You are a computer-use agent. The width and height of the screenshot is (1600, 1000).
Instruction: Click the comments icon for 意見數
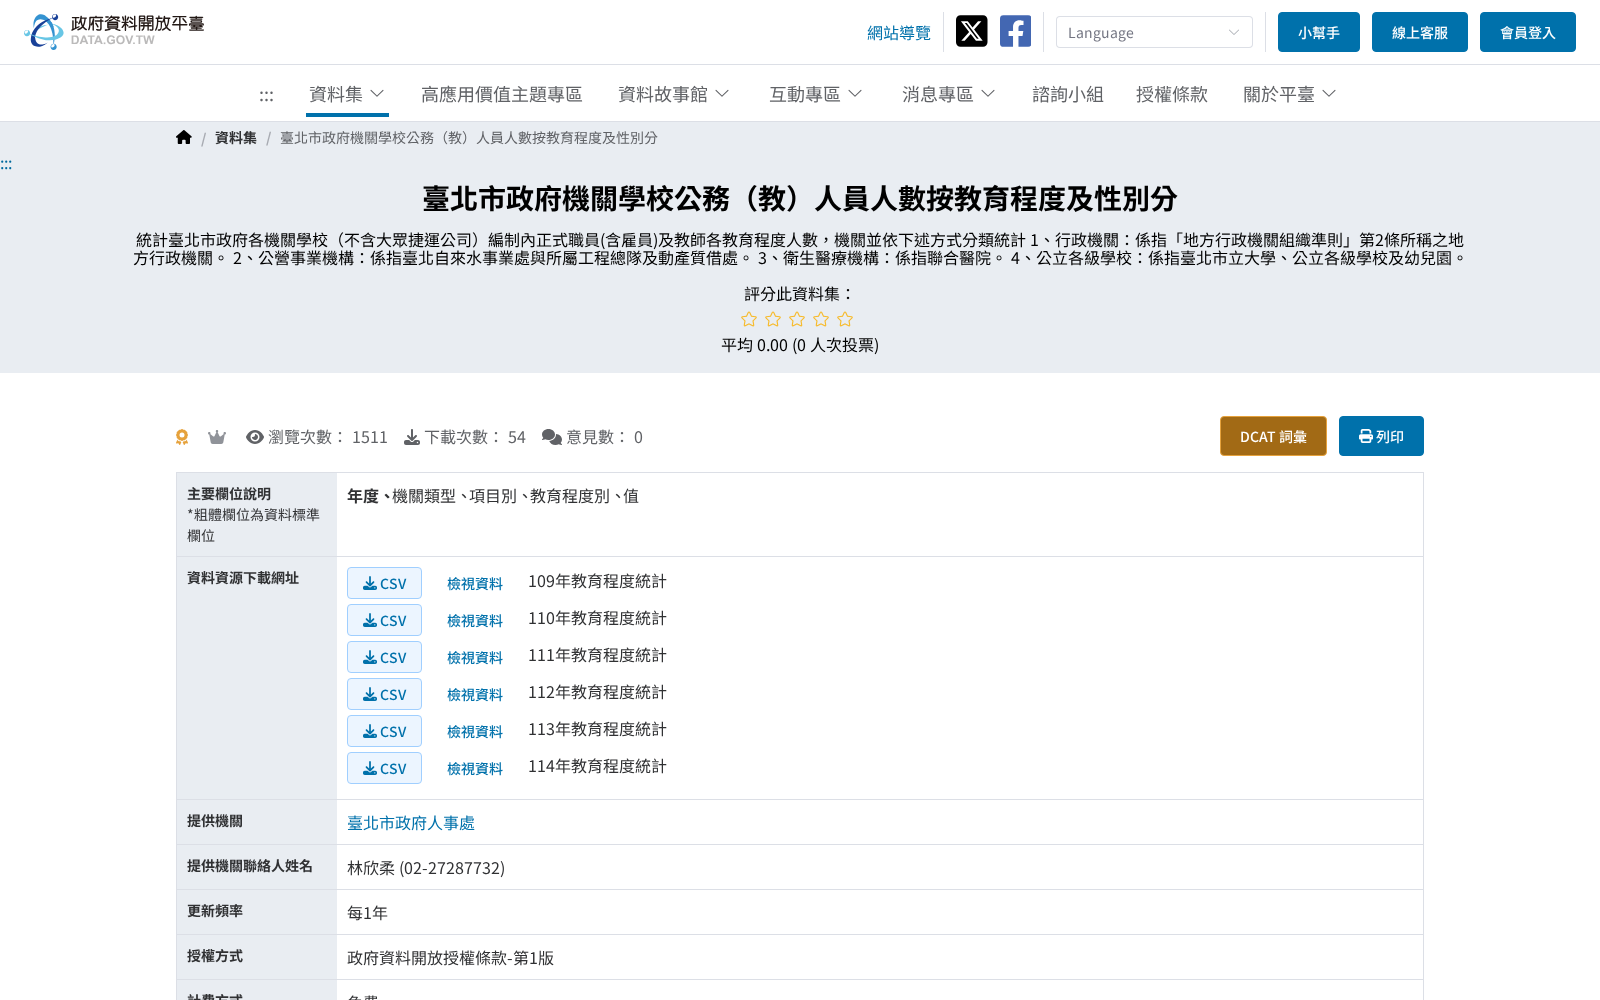[x=552, y=437]
